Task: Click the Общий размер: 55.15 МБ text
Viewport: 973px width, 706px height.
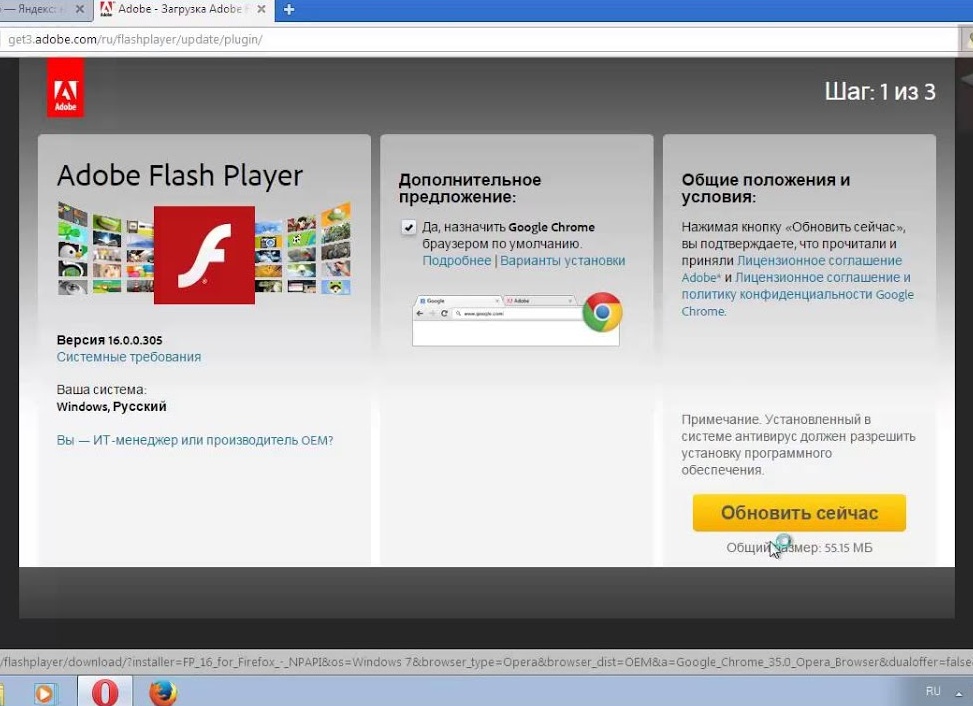Action: 799,548
